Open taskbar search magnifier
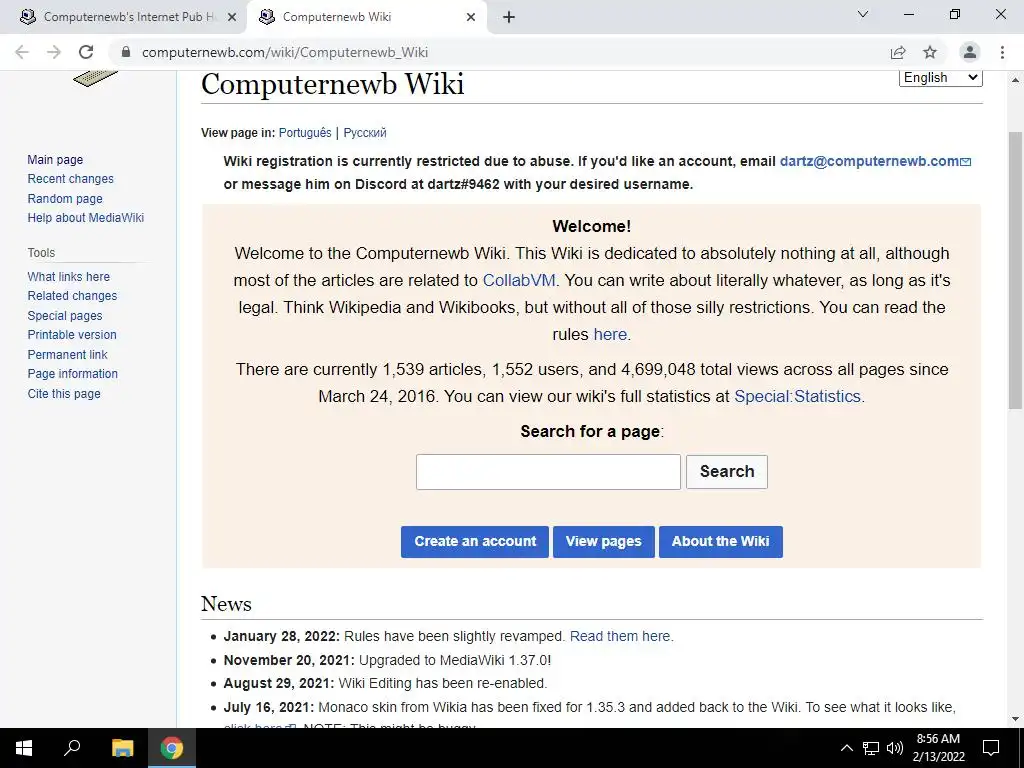 (72, 747)
